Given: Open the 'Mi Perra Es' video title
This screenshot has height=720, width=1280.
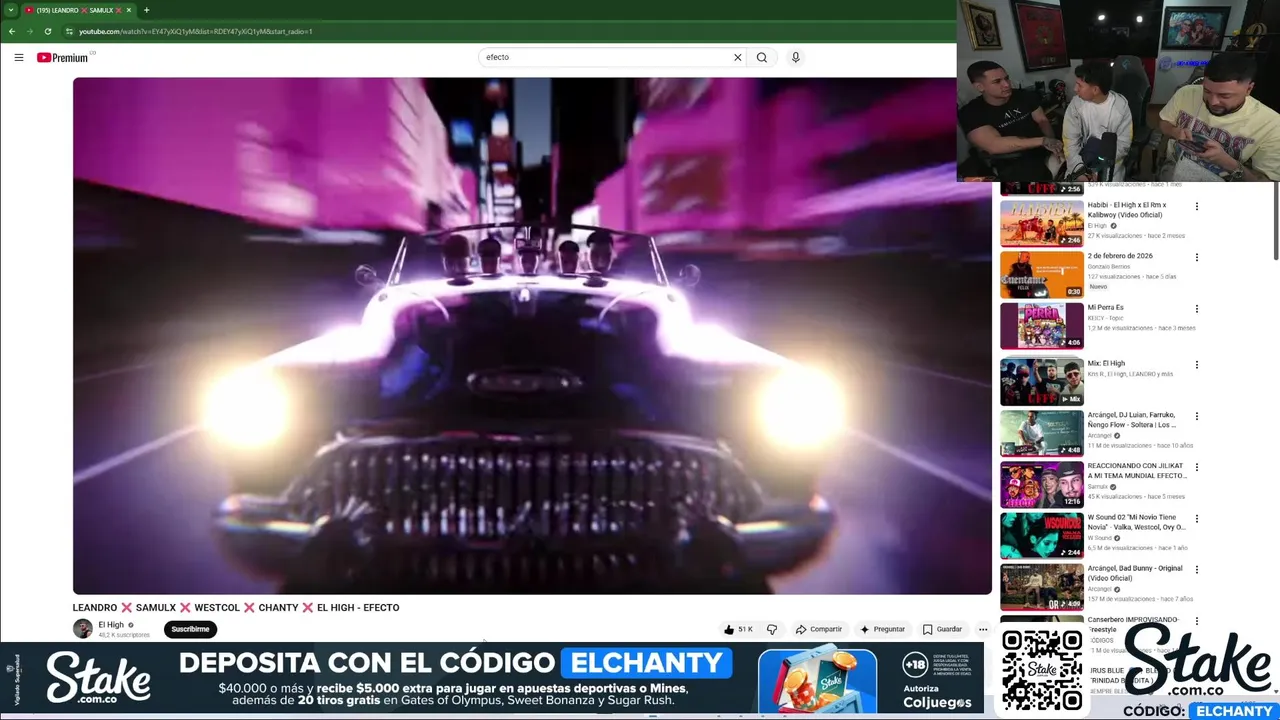Looking at the screenshot, I should coord(1105,307).
